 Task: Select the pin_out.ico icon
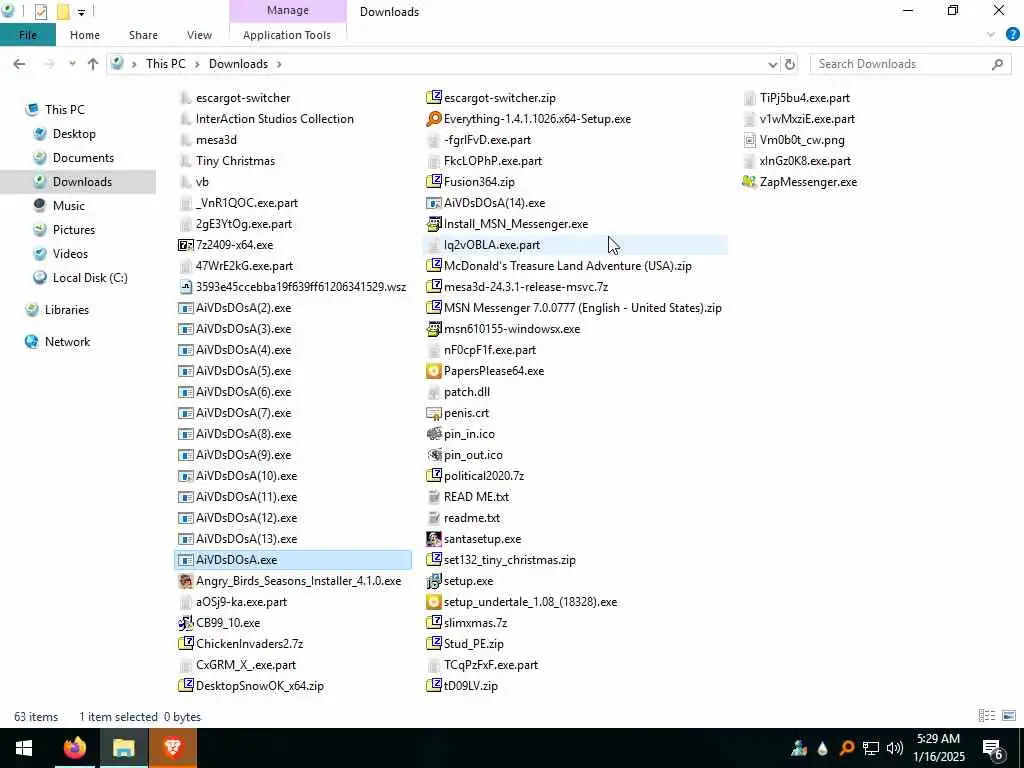coord(434,455)
